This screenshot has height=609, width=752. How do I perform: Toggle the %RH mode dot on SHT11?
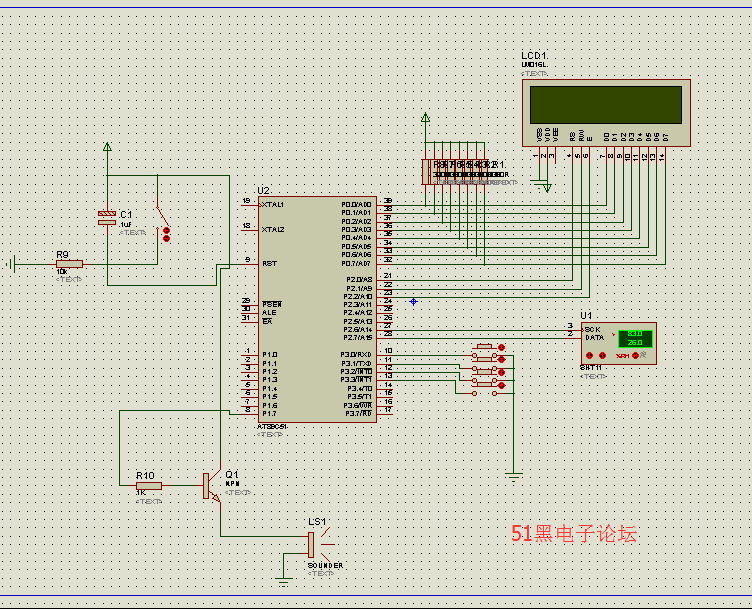(x=635, y=355)
